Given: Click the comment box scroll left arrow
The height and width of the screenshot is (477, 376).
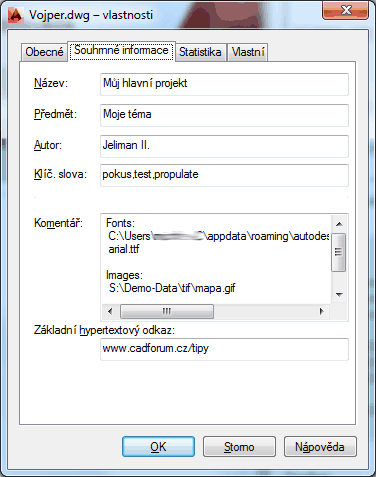Looking at the screenshot, I should [110, 311].
